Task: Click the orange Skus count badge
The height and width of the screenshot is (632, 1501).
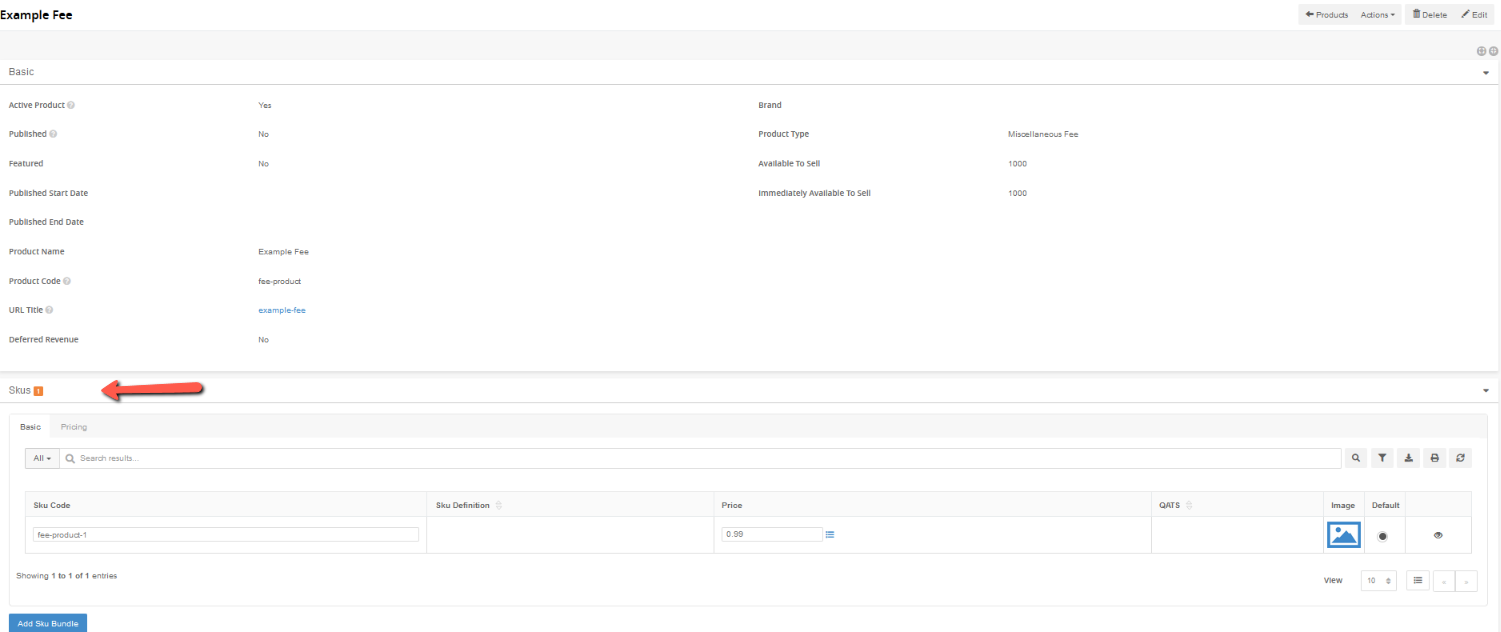Action: pos(38,390)
